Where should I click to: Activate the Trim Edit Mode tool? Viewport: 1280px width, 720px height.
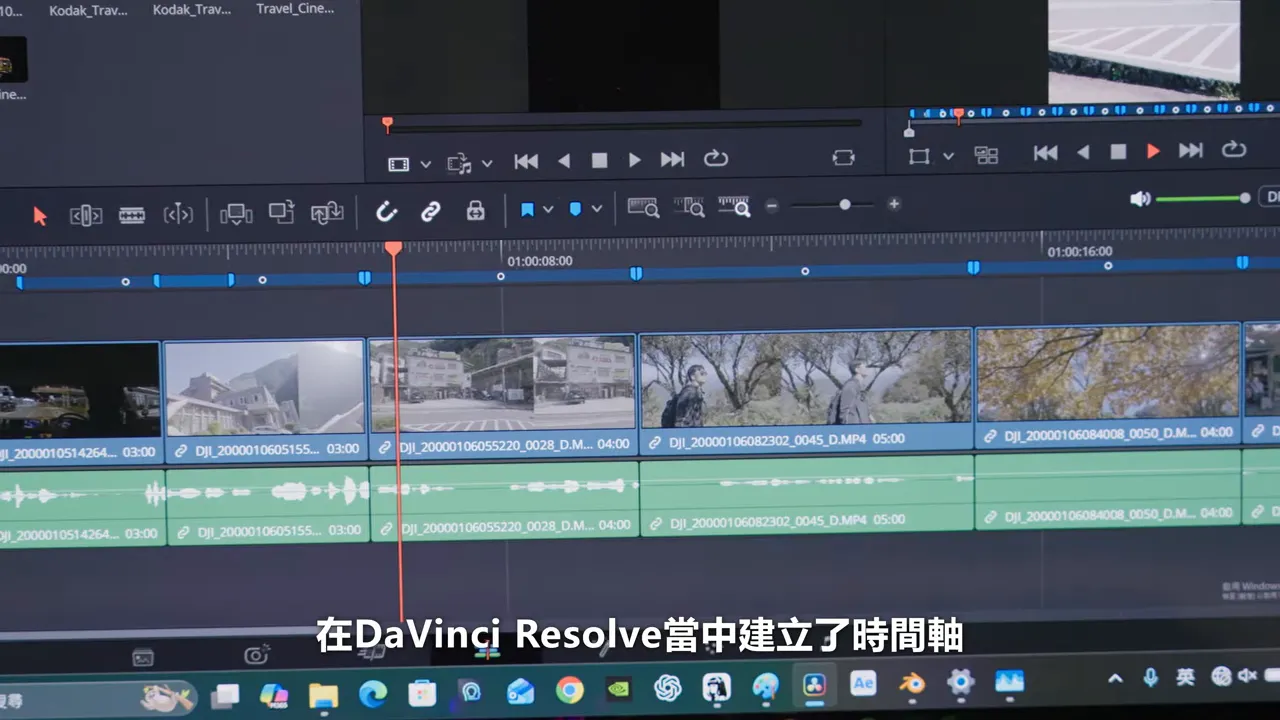tap(86, 214)
